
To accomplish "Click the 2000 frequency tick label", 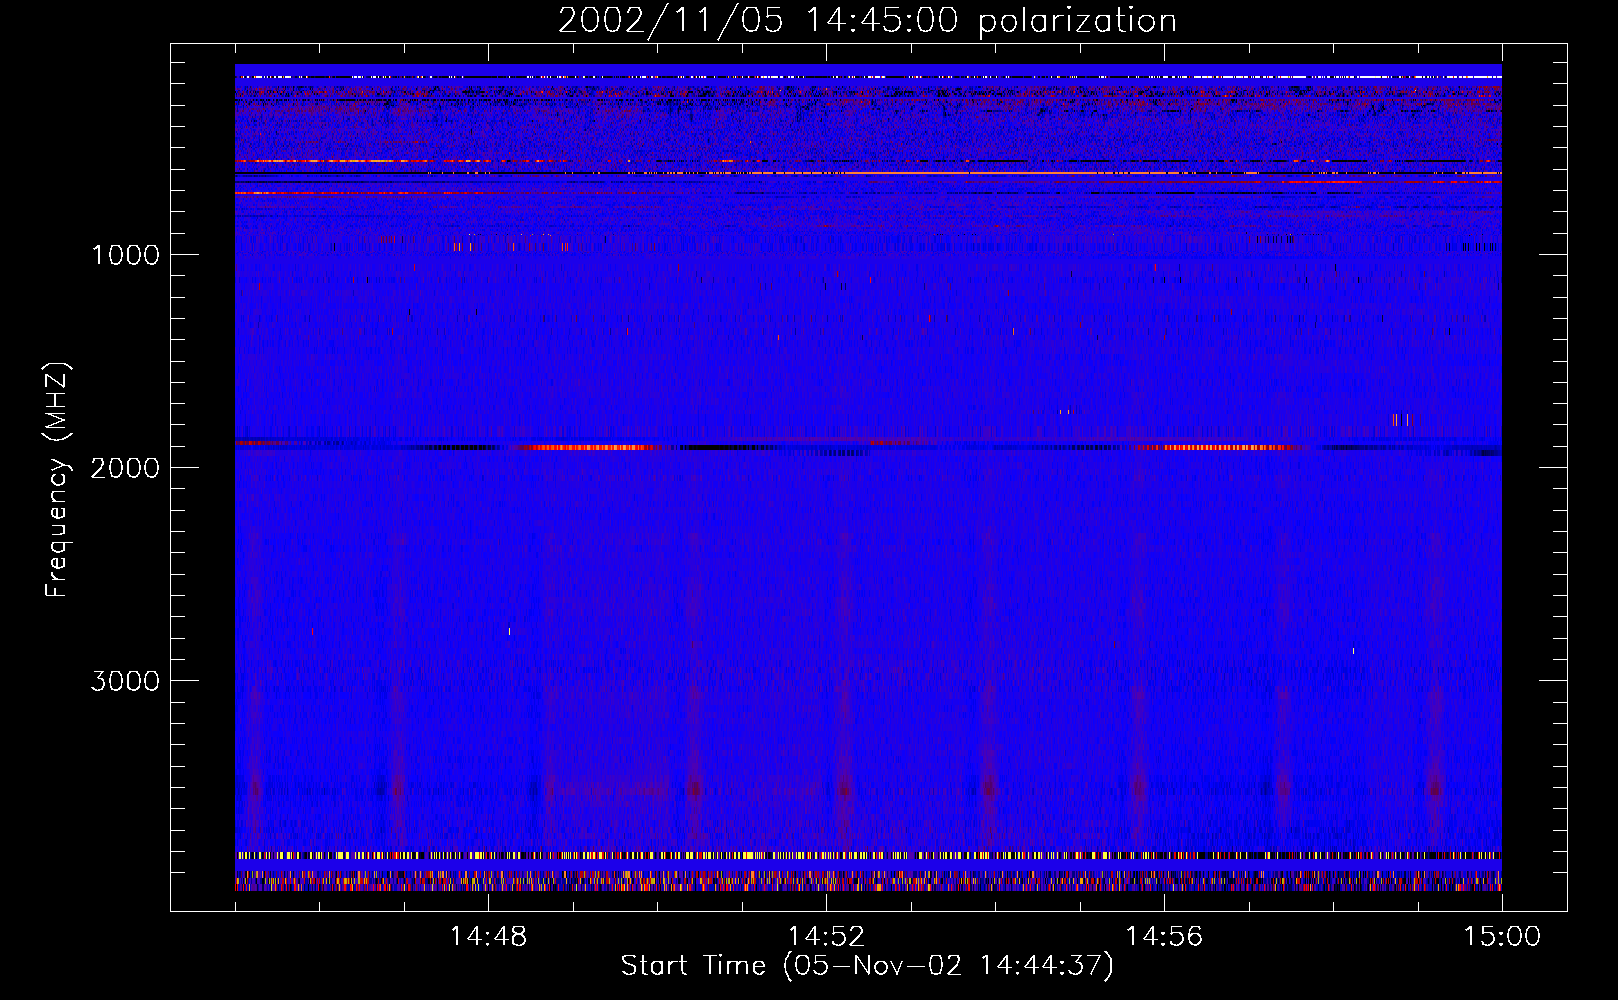I will pyautogui.click(x=125, y=468).
